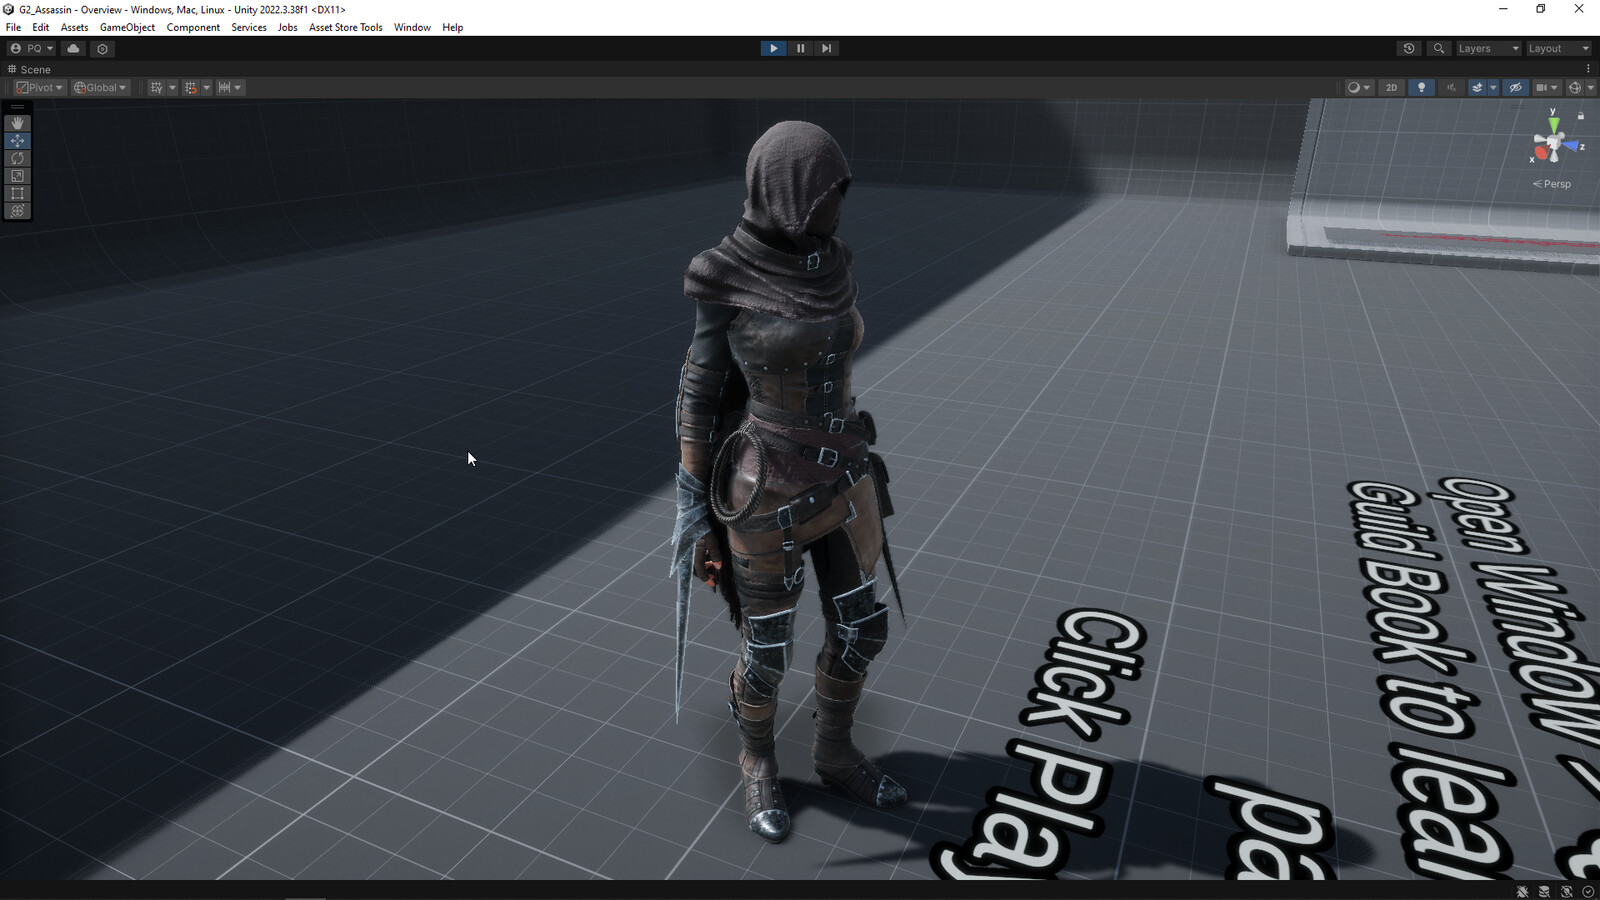Click the Pause button
Viewport: 1600px width, 900px height.
coord(800,48)
